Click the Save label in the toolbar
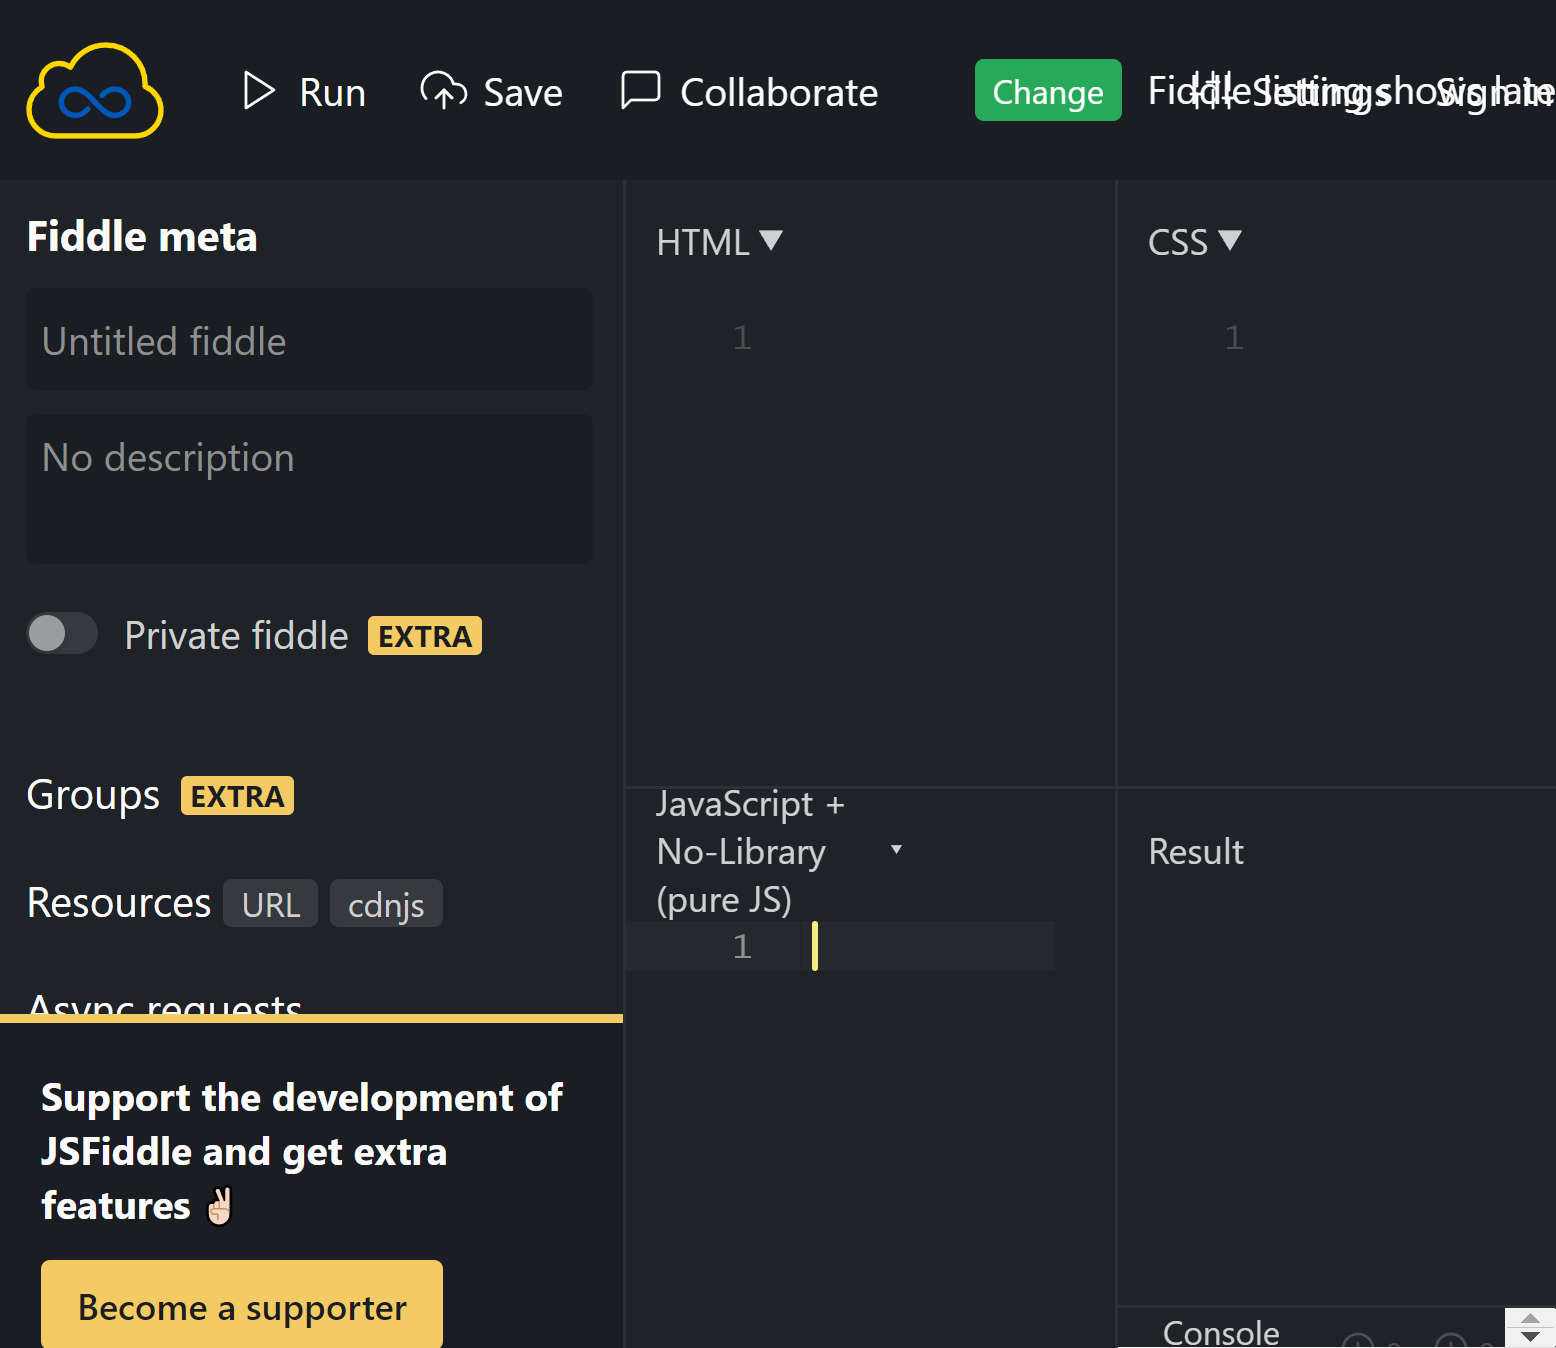Viewport: 1556px width, 1348px height. coord(523,92)
